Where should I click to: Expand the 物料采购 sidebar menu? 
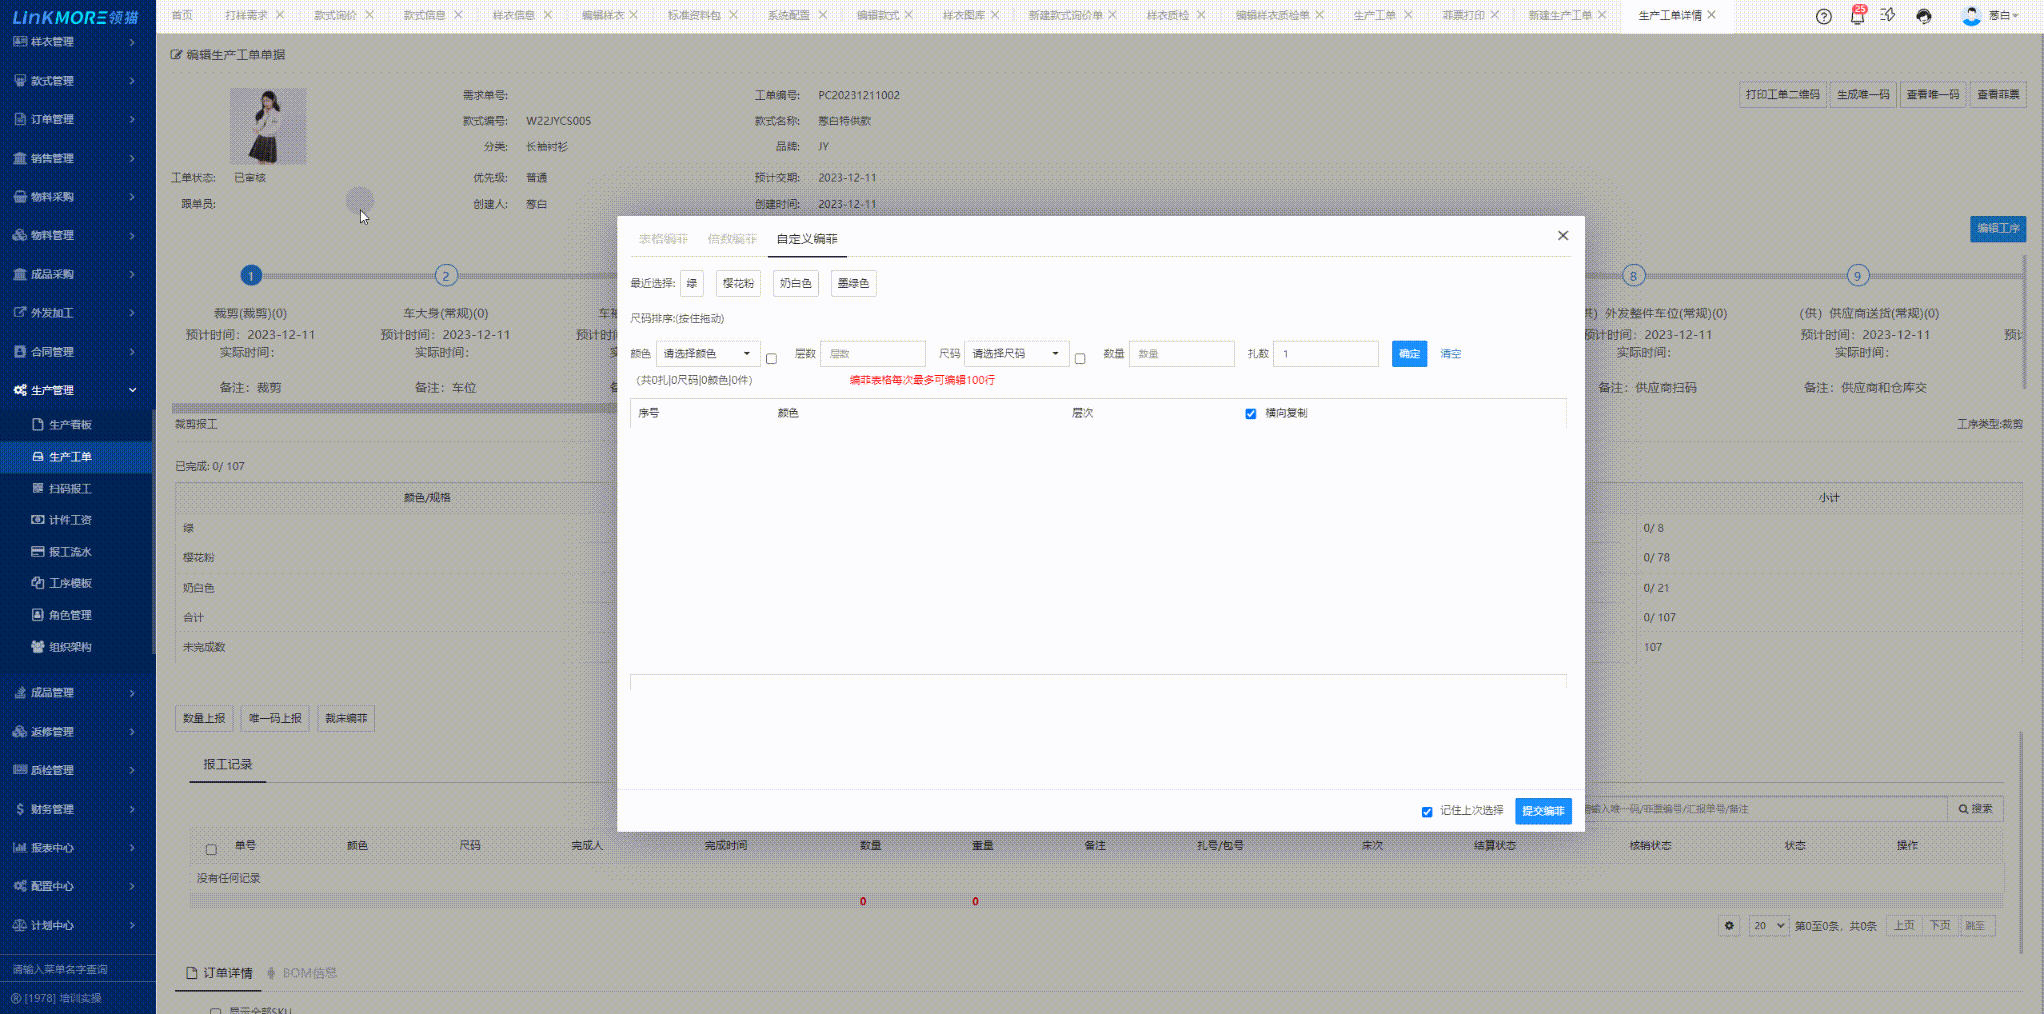[75, 197]
